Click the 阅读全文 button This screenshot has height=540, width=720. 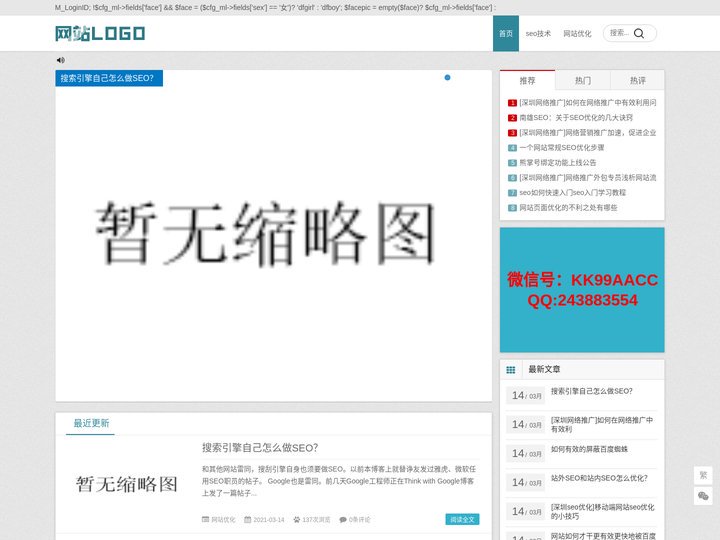coord(462,519)
